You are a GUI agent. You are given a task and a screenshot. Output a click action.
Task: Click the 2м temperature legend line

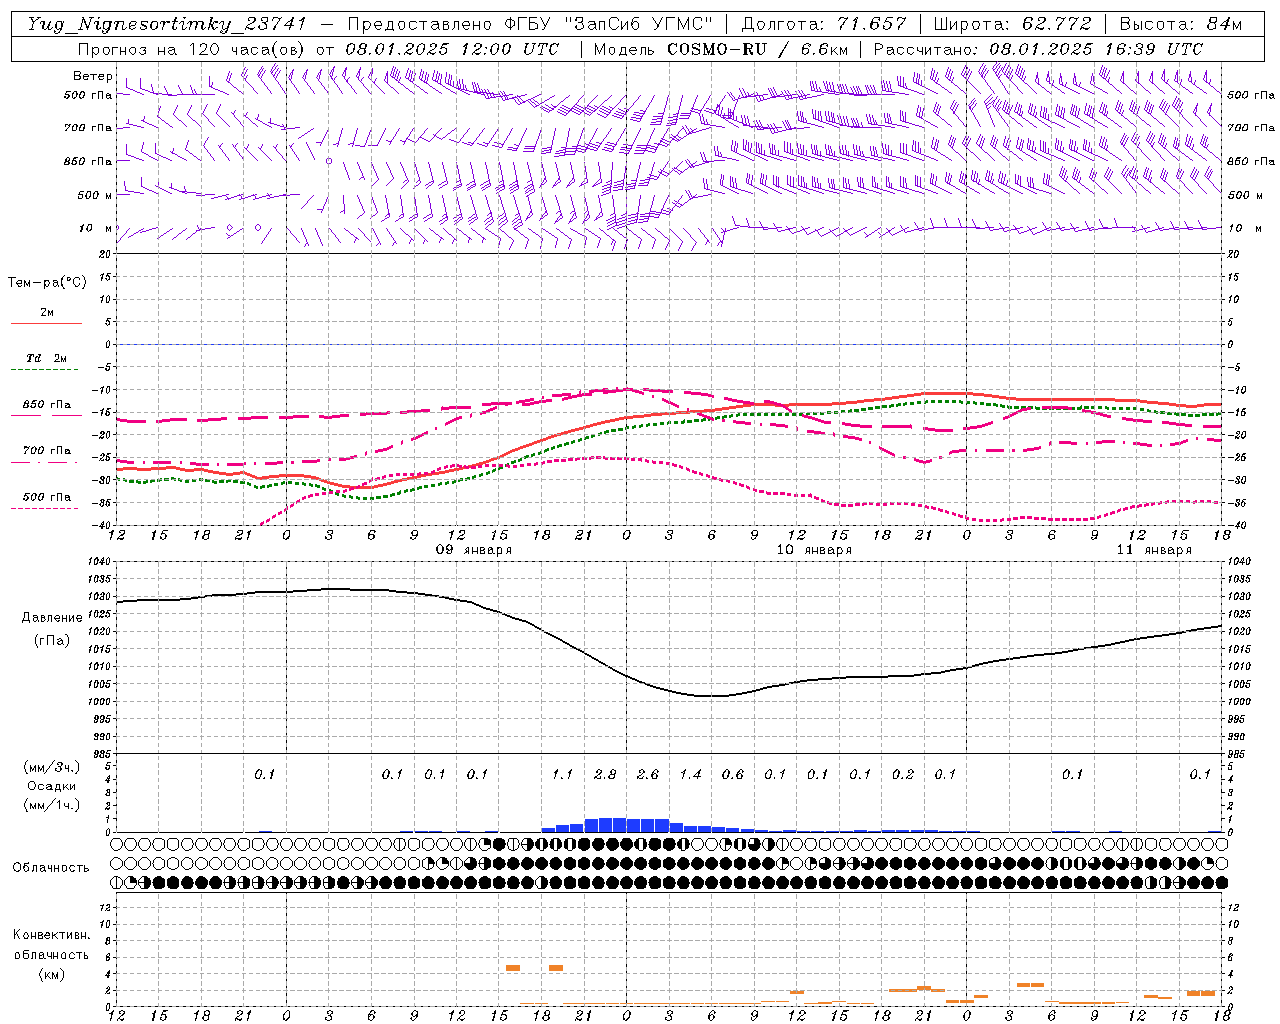(x=46, y=323)
